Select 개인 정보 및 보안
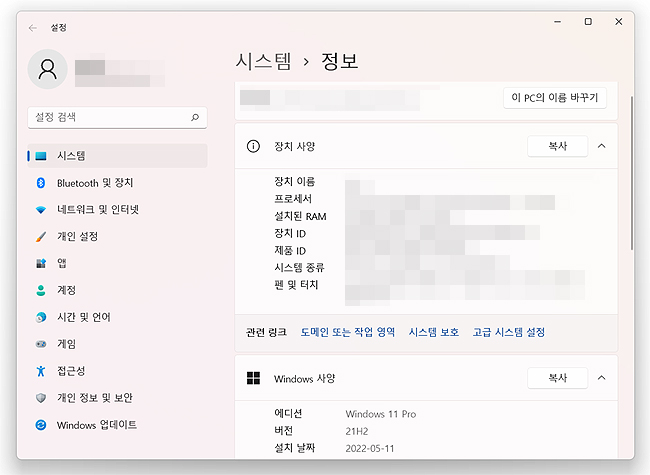Viewport: 650px width, 475px height. [x=117, y=398]
